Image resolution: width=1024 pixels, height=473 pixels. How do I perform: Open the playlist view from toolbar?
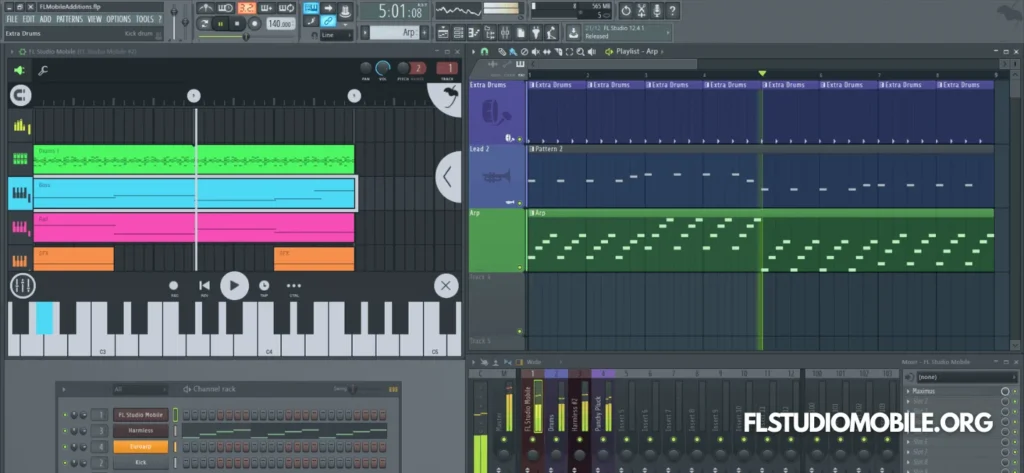click(x=443, y=32)
